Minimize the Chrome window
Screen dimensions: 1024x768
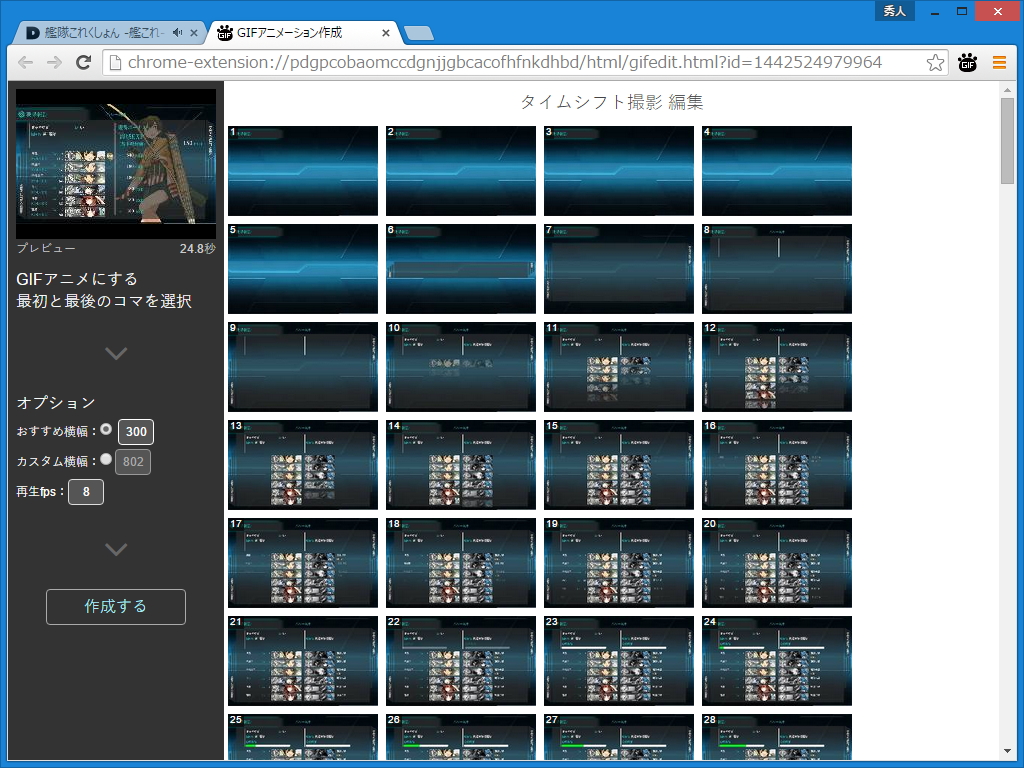(935, 11)
